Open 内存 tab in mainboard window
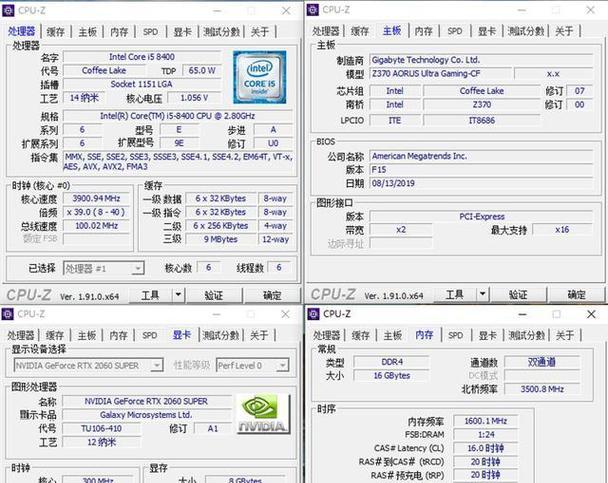Screen dimensions: 608x483 coord(423,31)
